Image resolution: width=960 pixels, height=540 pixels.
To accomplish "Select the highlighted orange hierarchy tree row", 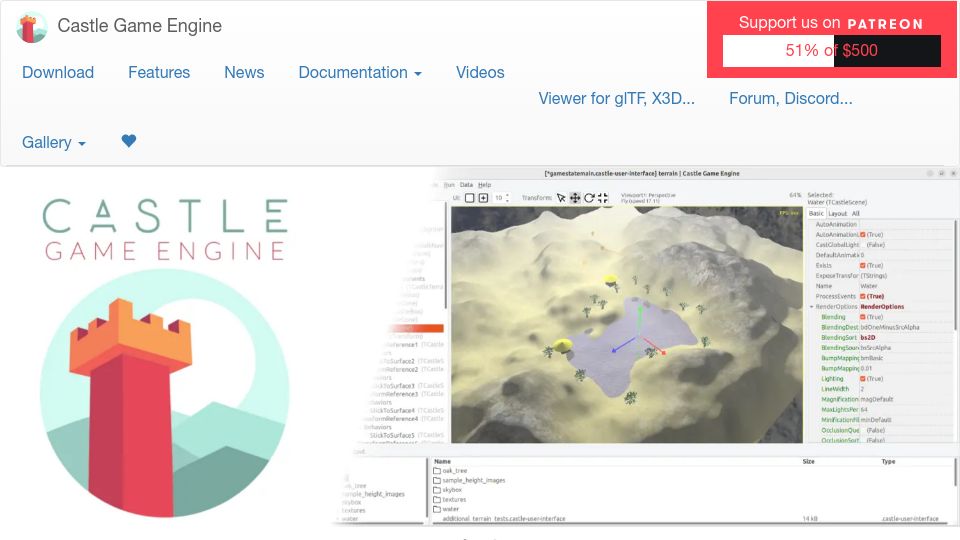I will (417, 328).
